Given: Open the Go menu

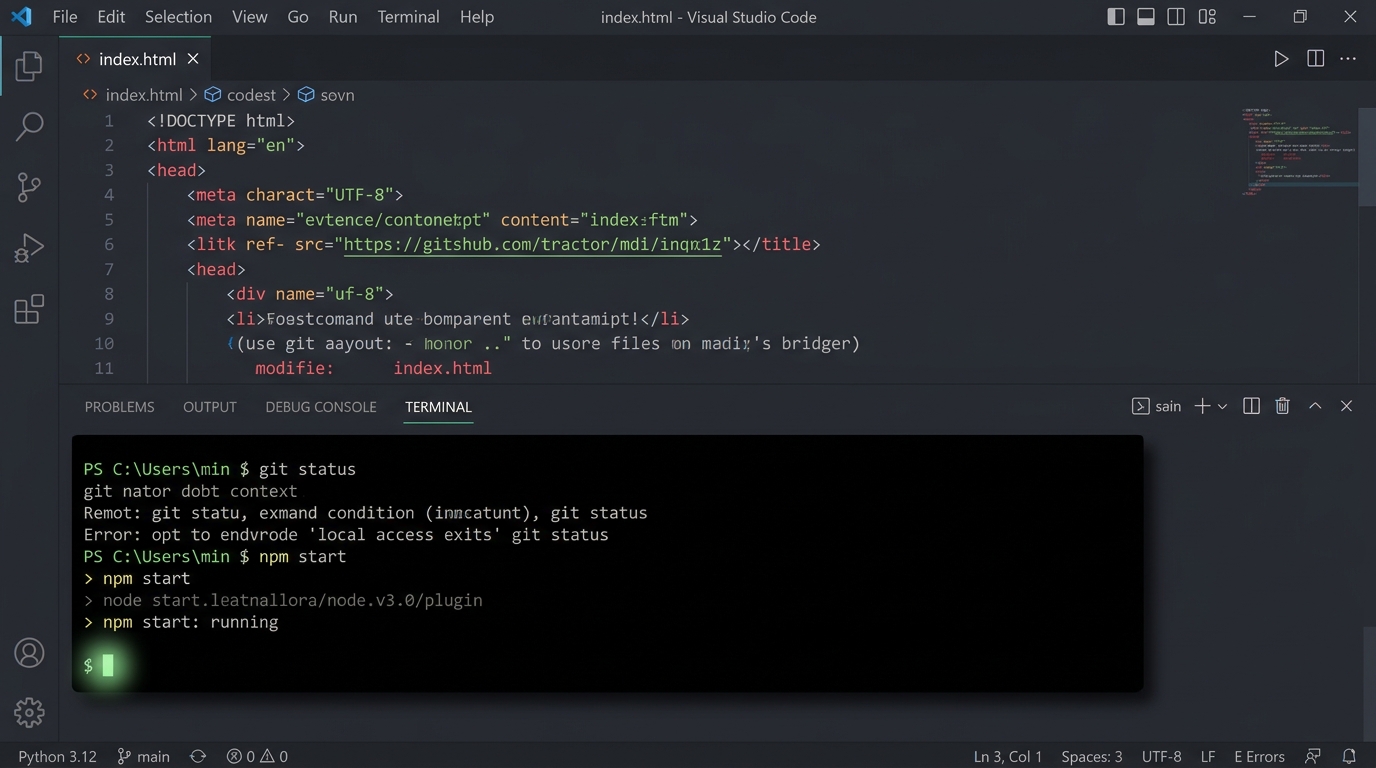Looking at the screenshot, I should coord(298,17).
